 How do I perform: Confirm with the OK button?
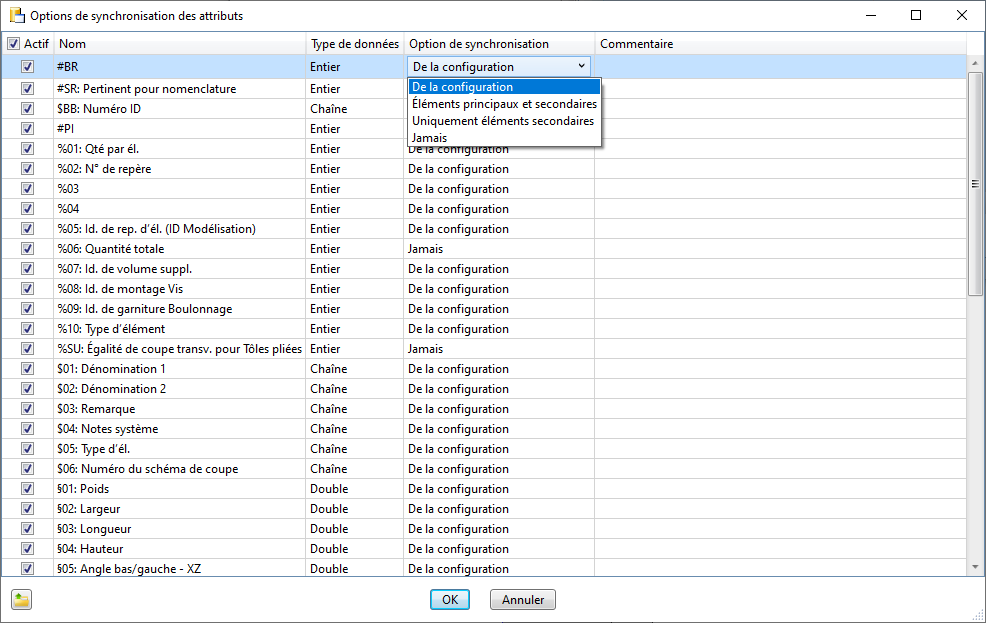pyautogui.click(x=450, y=600)
